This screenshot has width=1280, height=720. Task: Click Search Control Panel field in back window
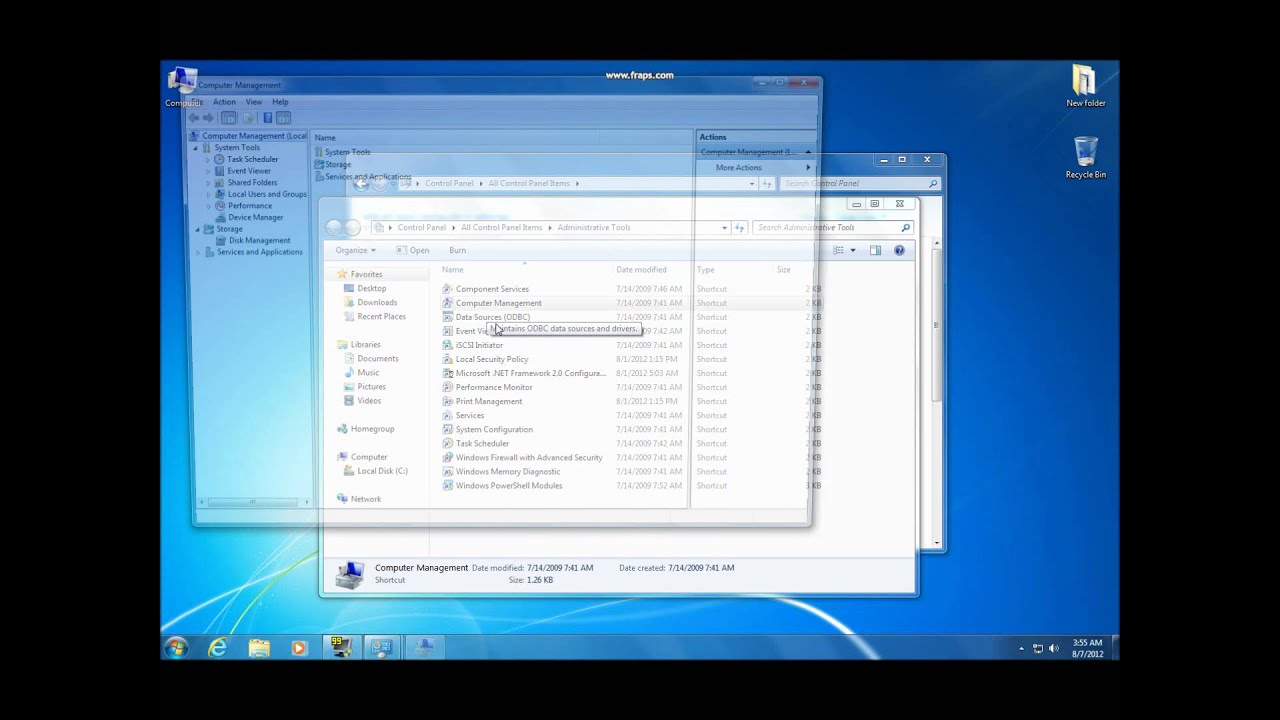click(x=859, y=184)
